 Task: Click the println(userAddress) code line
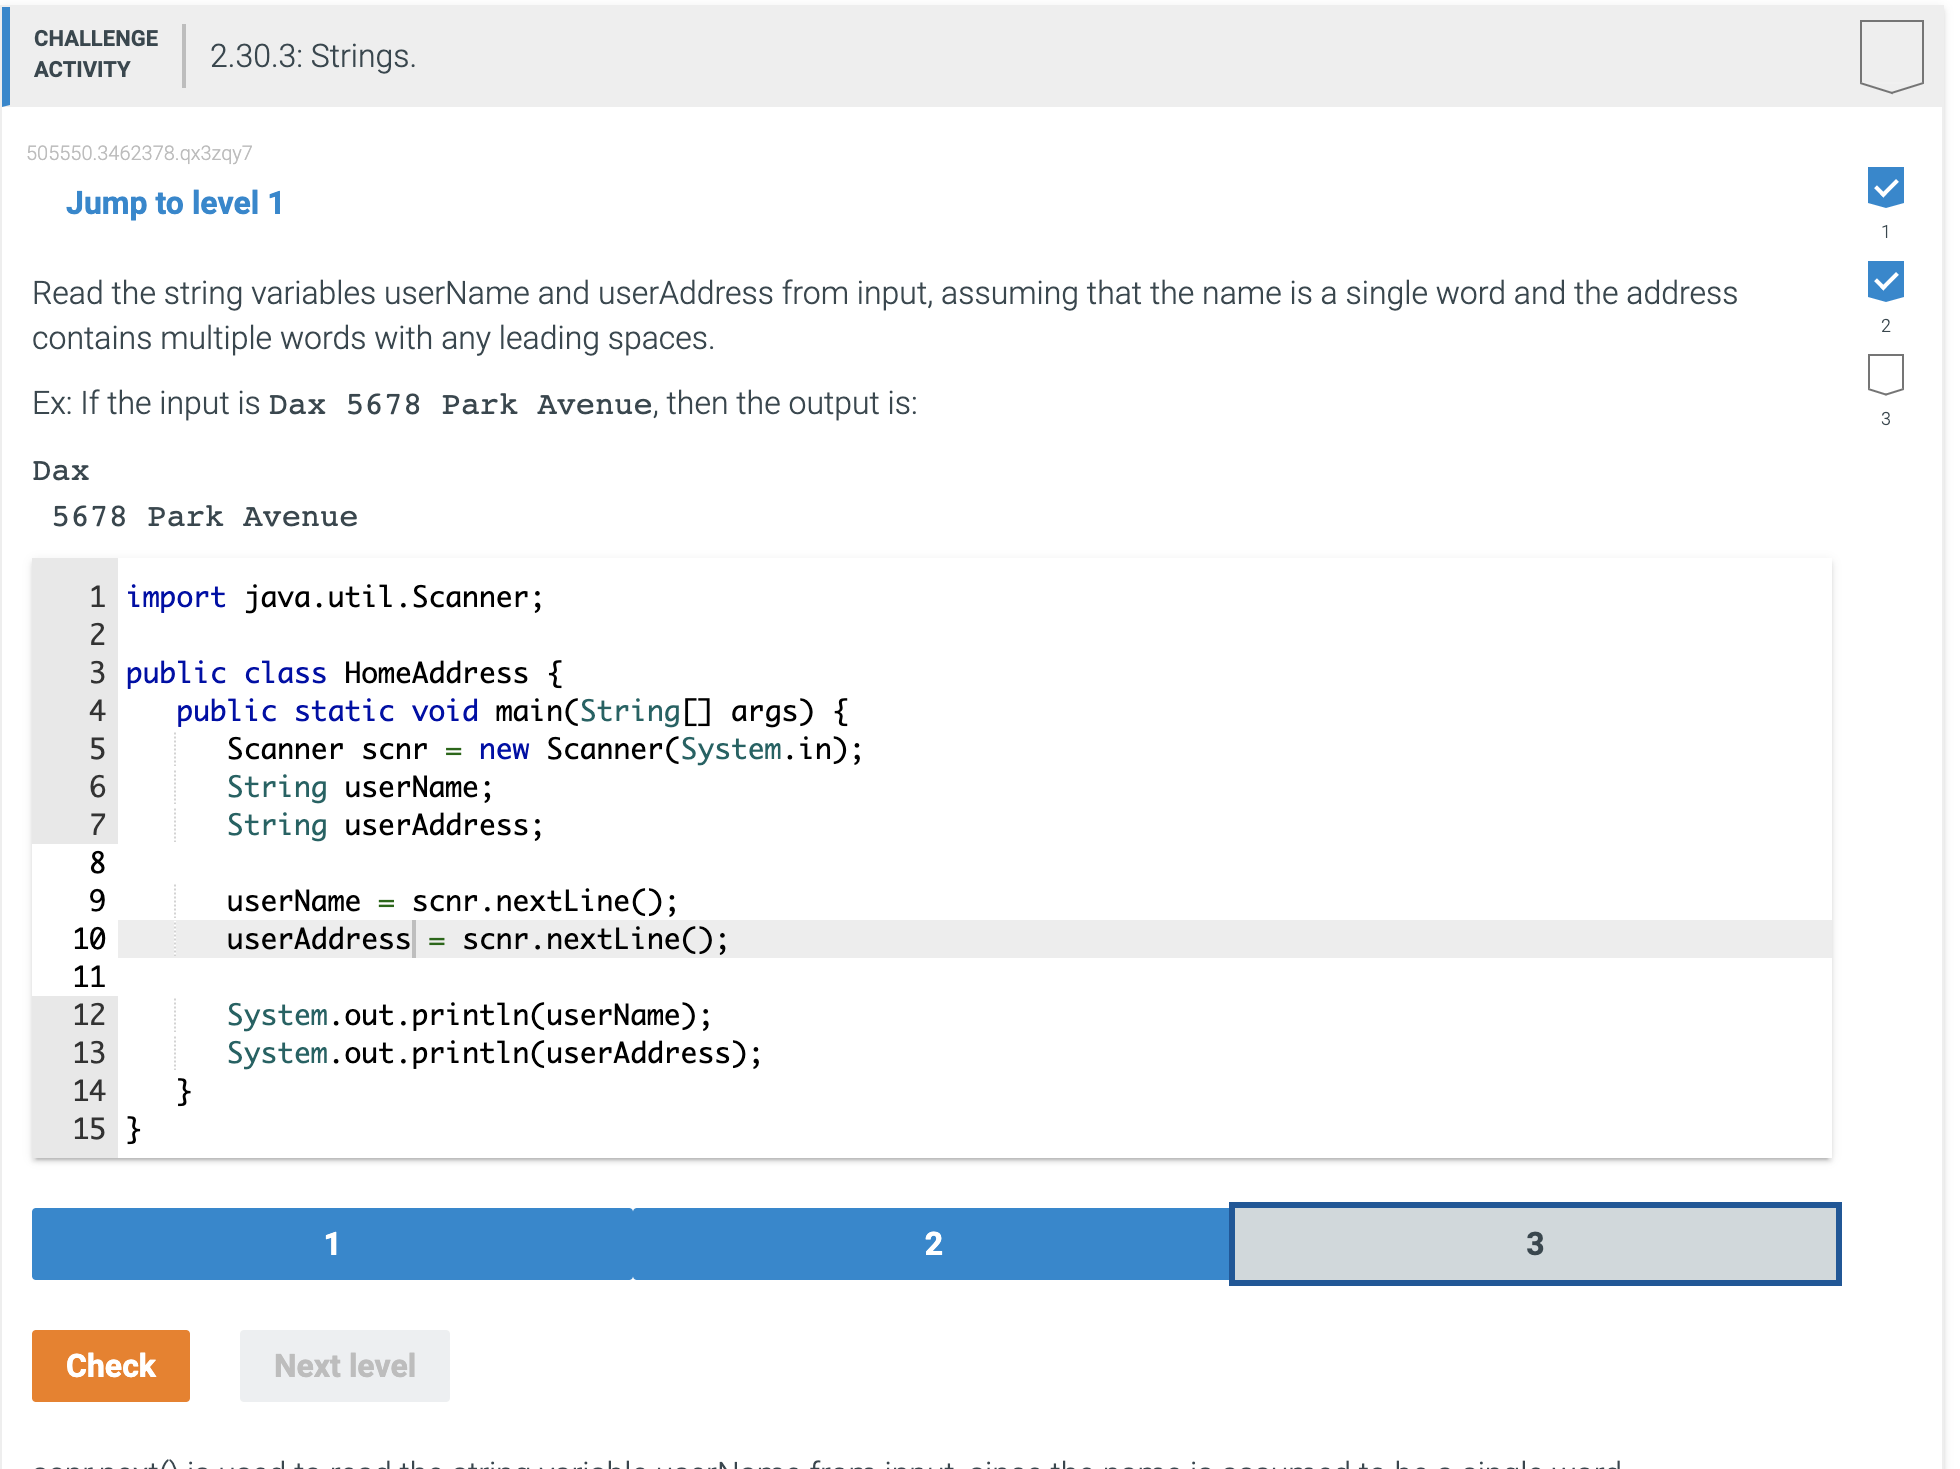494,1053
